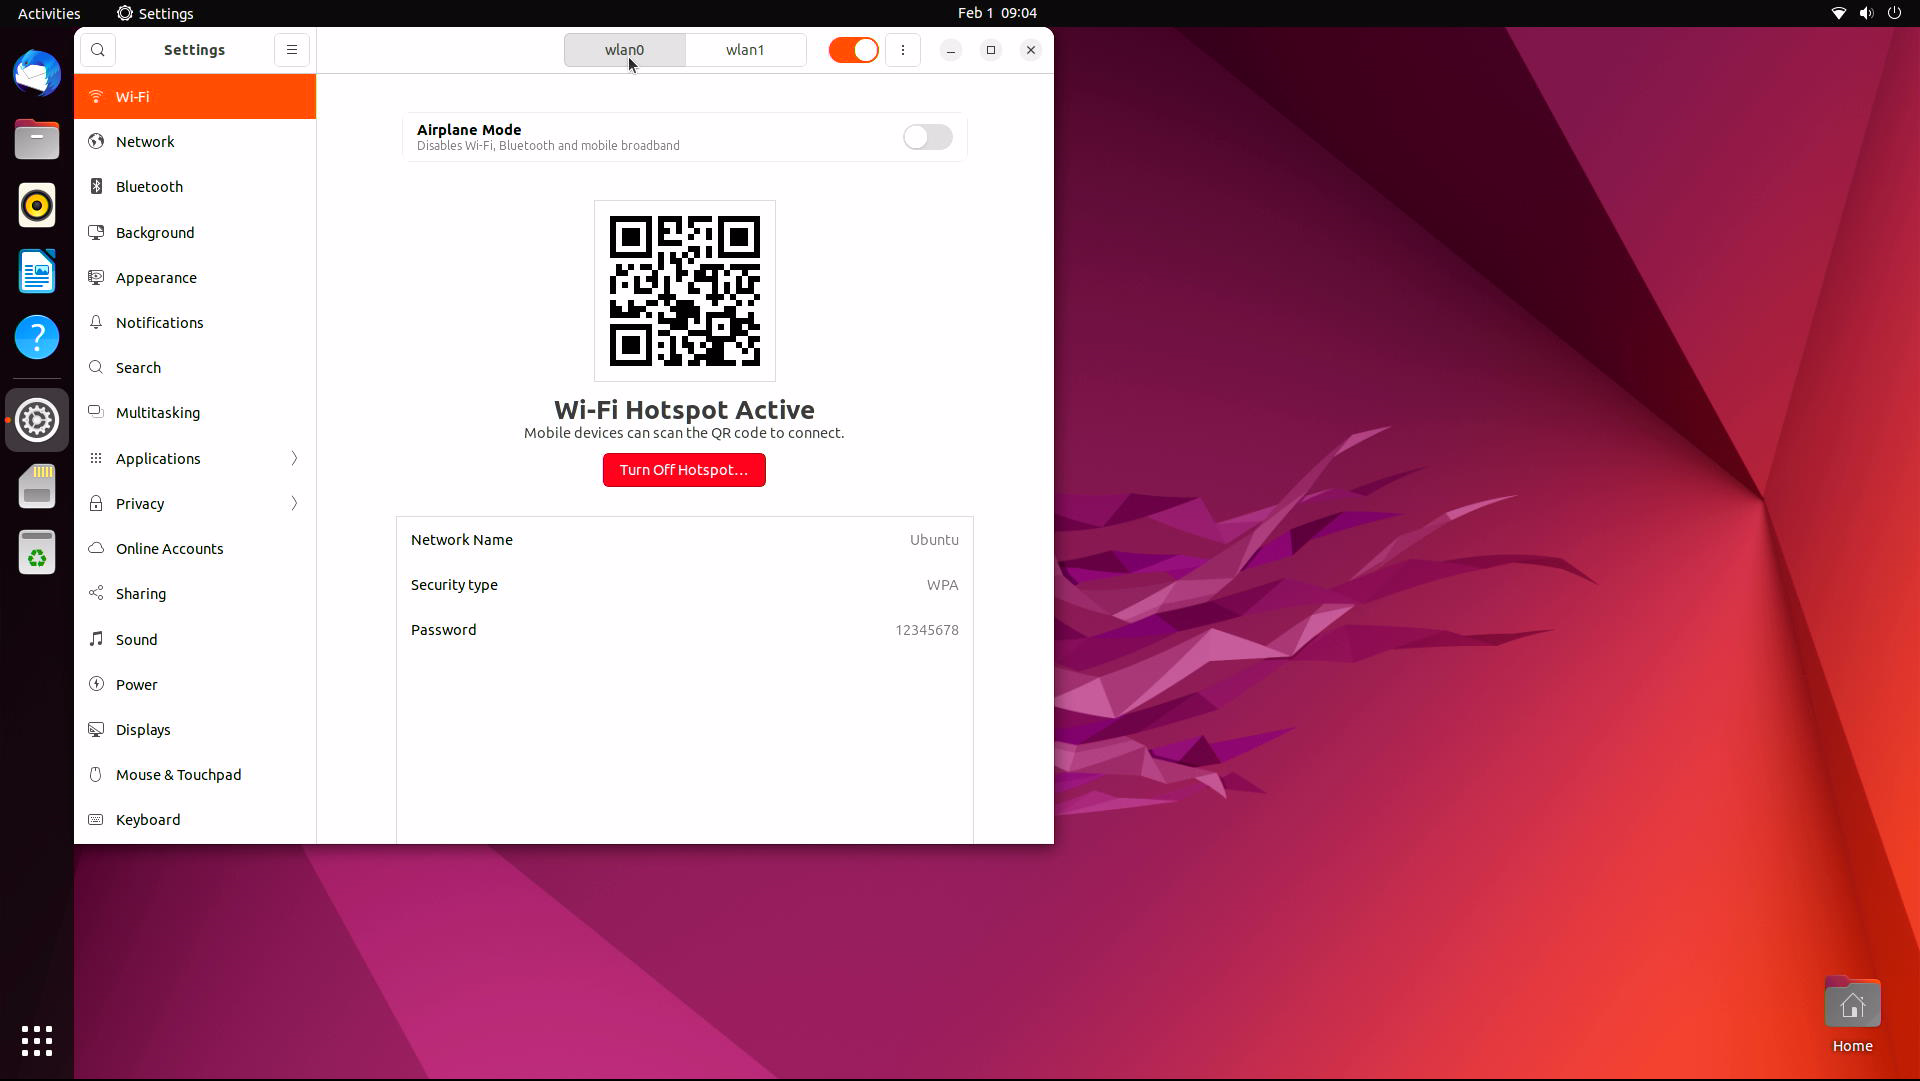
Task: Click the Wi-Fi status icon in top bar
Action: (x=1838, y=13)
